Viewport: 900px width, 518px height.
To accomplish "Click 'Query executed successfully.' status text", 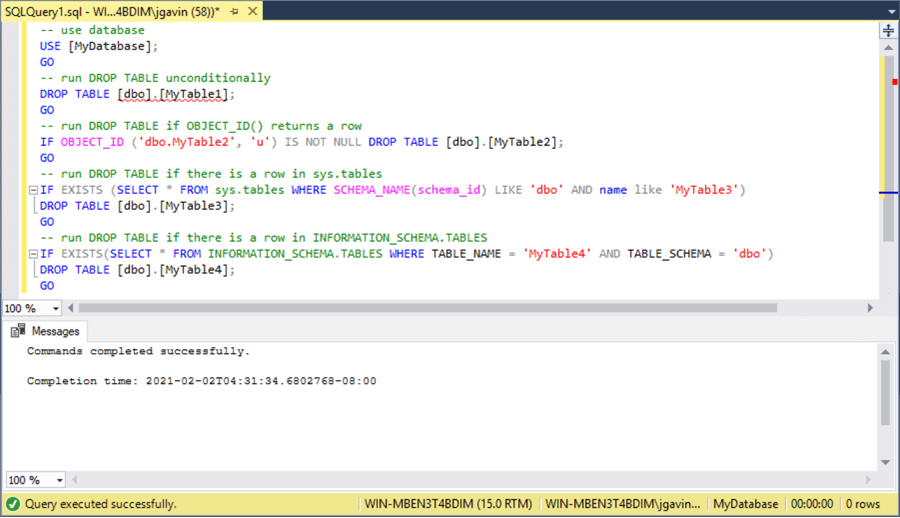I will [x=100, y=504].
